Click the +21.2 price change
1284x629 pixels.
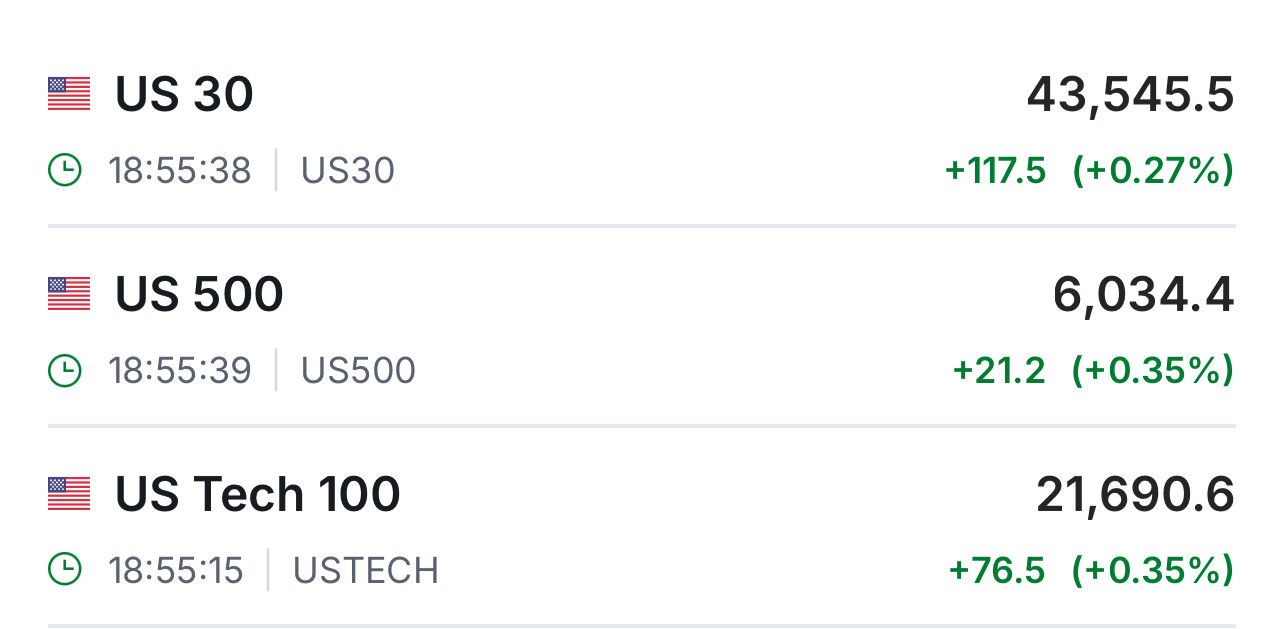[x=999, y=371]
